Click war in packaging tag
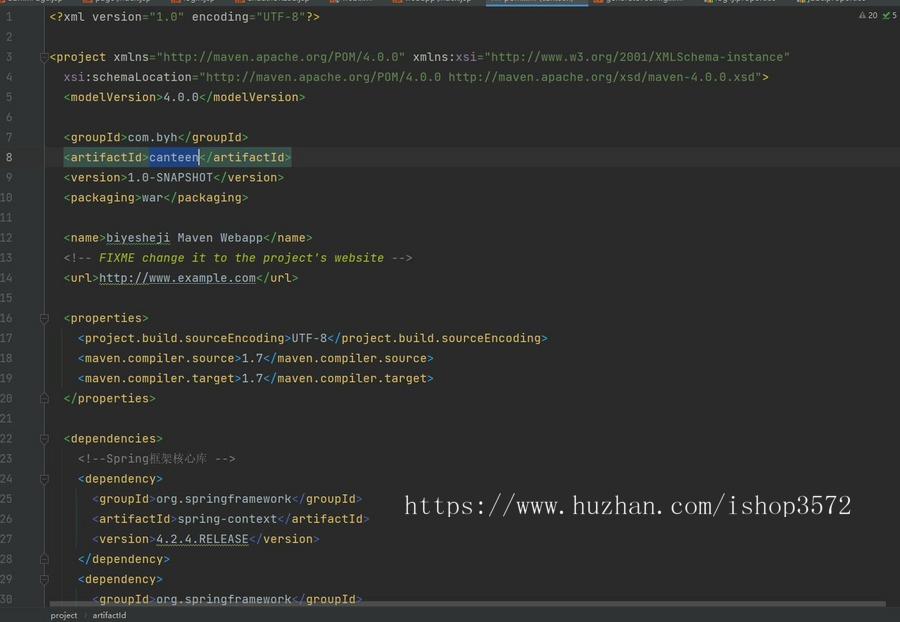 152,197
